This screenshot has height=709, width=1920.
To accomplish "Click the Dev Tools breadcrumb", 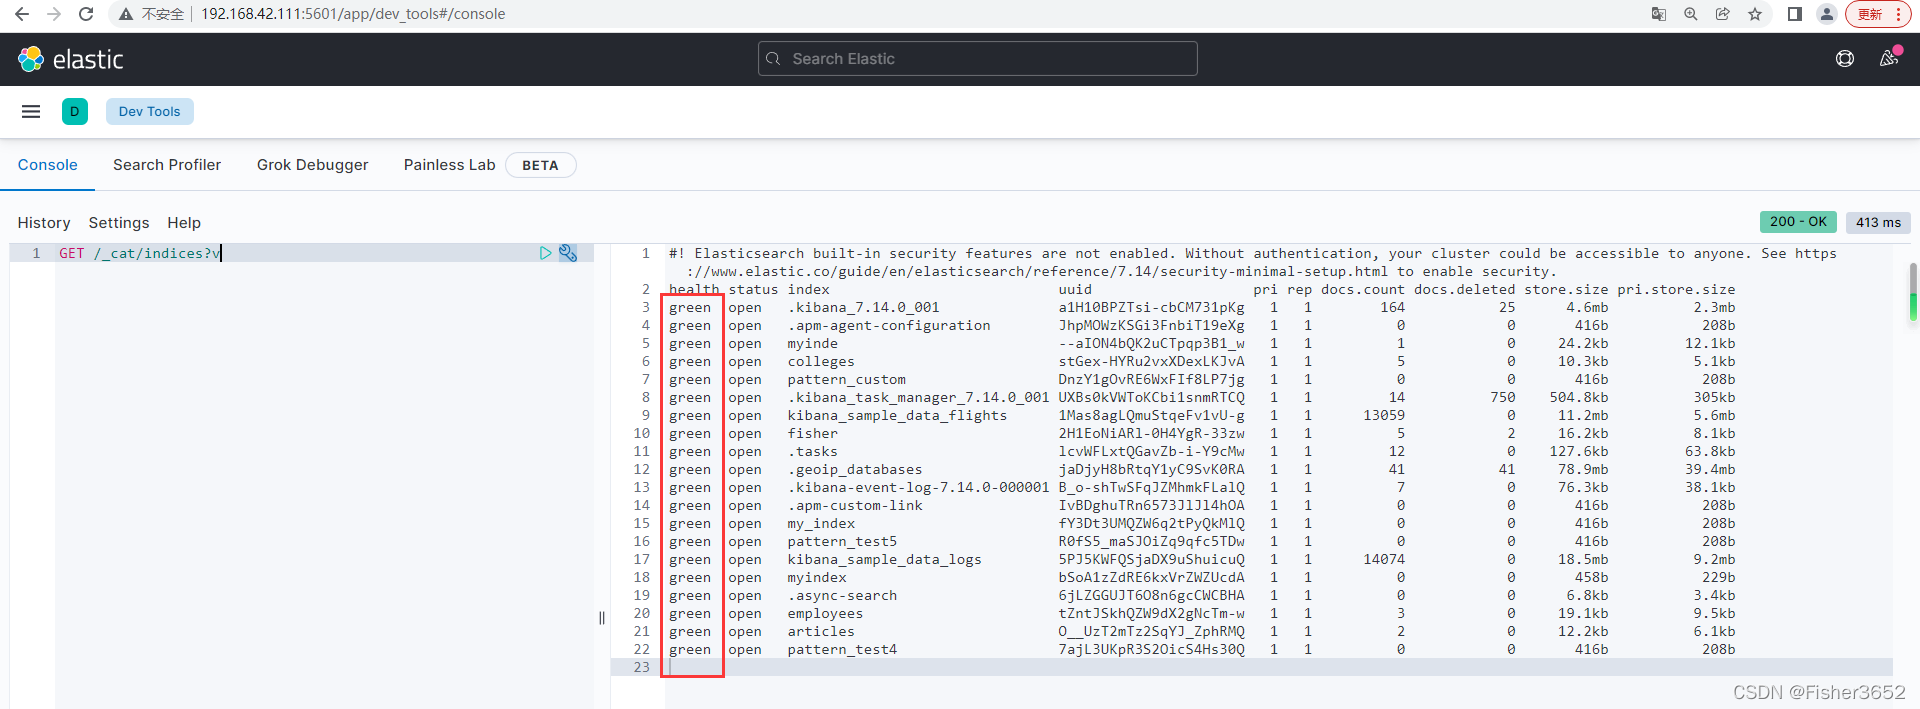I will tap(150, 111).
